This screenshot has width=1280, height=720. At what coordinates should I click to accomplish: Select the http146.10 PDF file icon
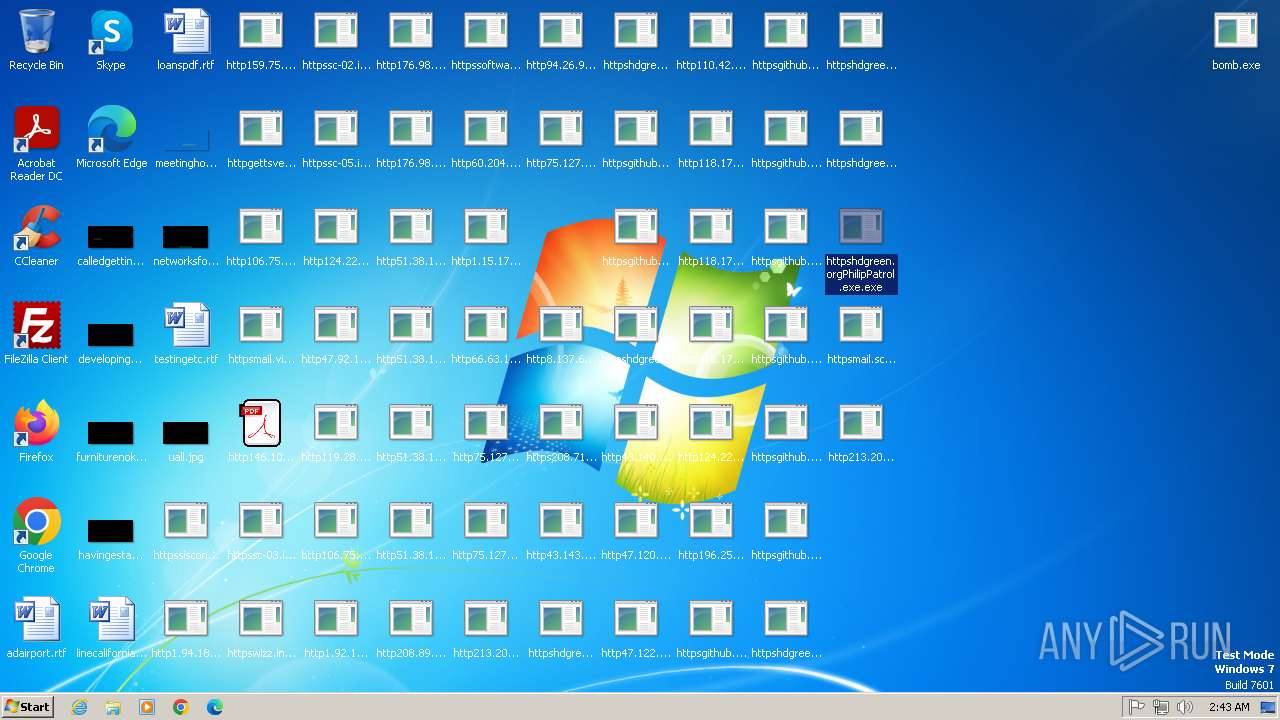point(261,432)
